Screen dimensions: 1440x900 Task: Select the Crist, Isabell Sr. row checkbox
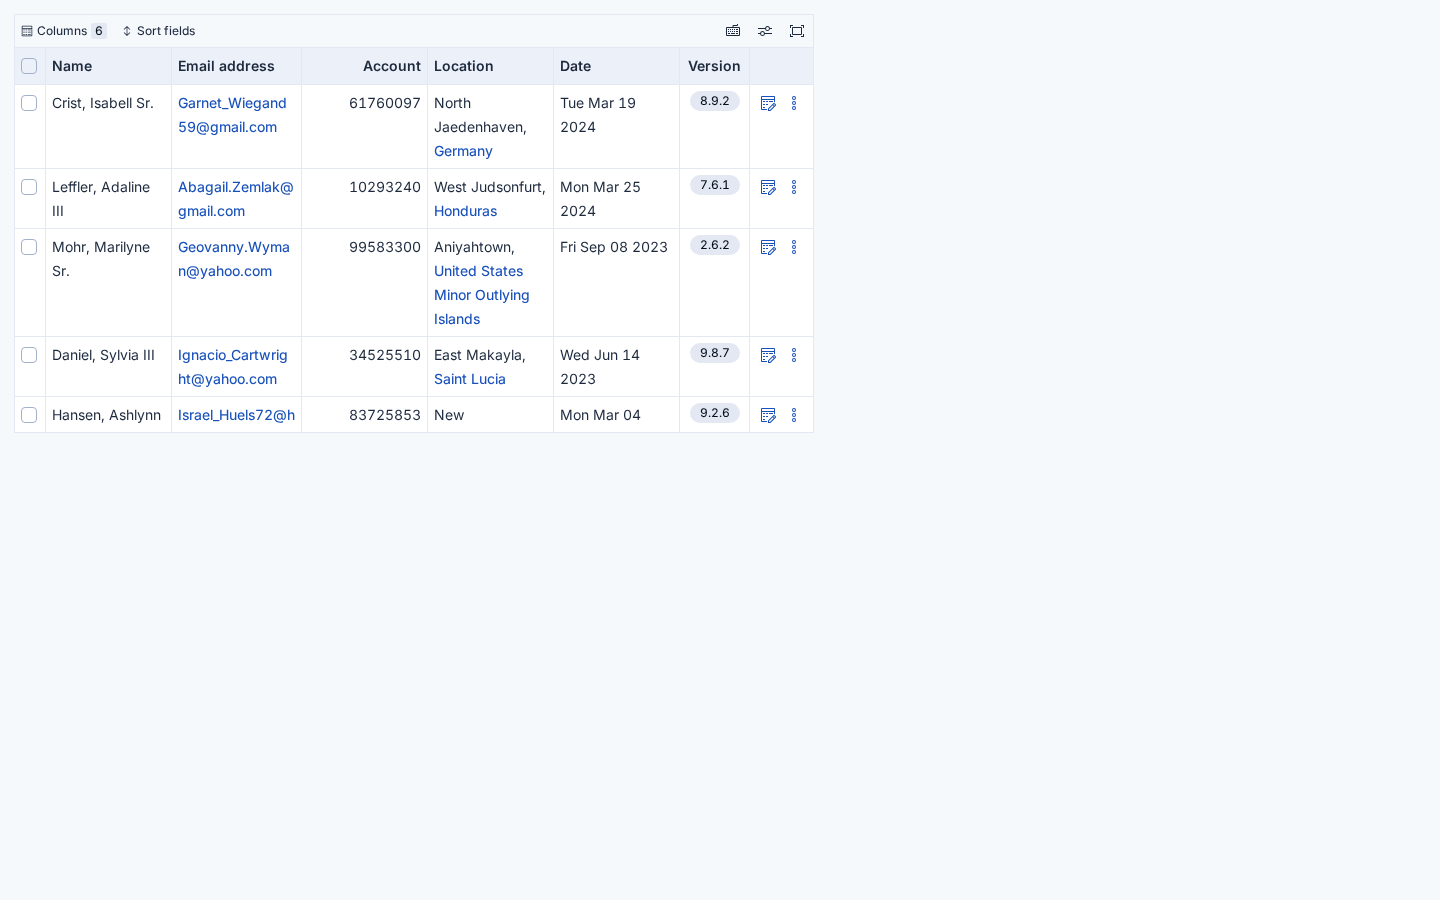point(29,103)
